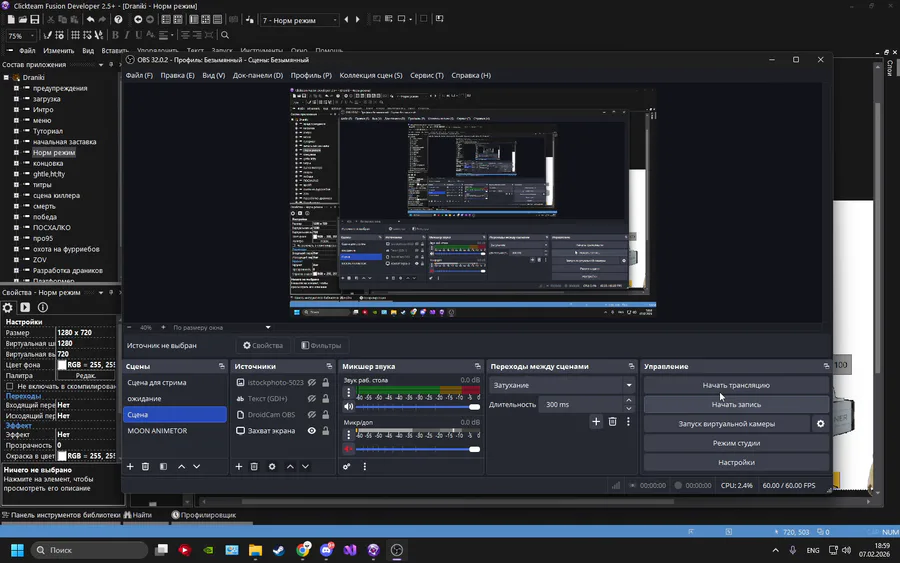Mute the desktop audio speaker icon

click(x=348, y=407)
